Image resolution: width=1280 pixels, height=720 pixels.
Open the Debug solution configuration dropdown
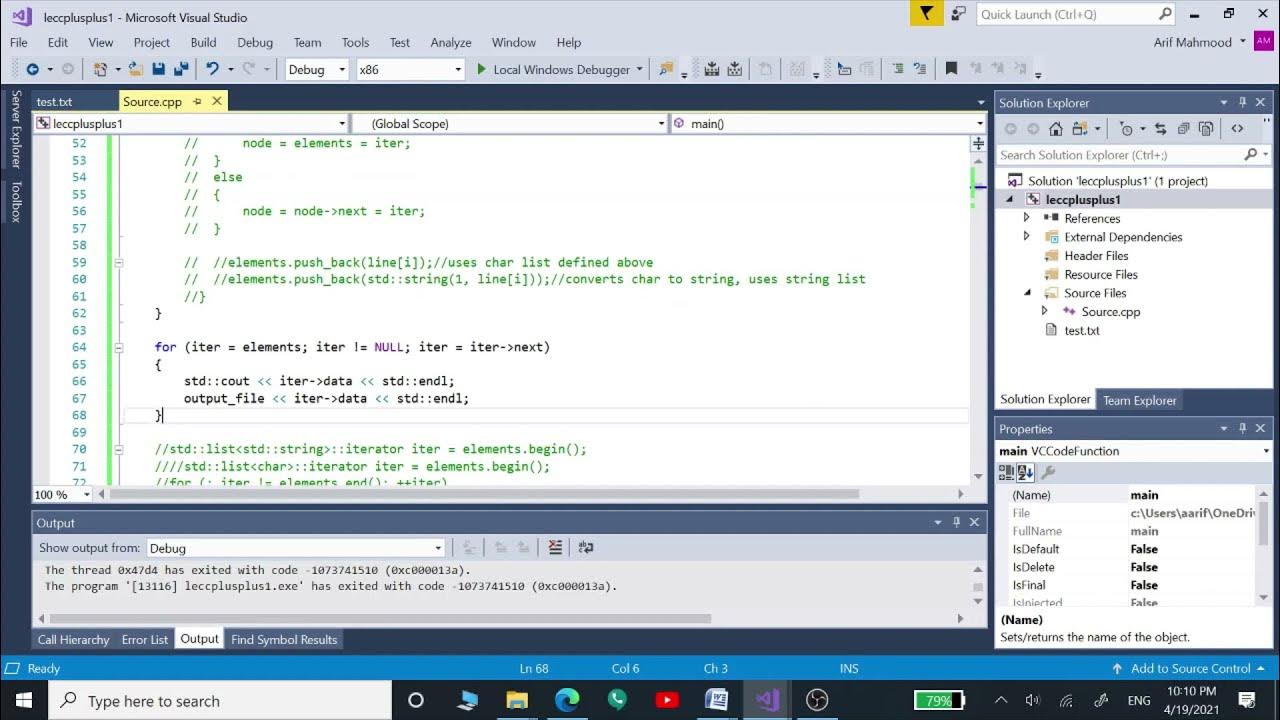[x=316, y=69]
